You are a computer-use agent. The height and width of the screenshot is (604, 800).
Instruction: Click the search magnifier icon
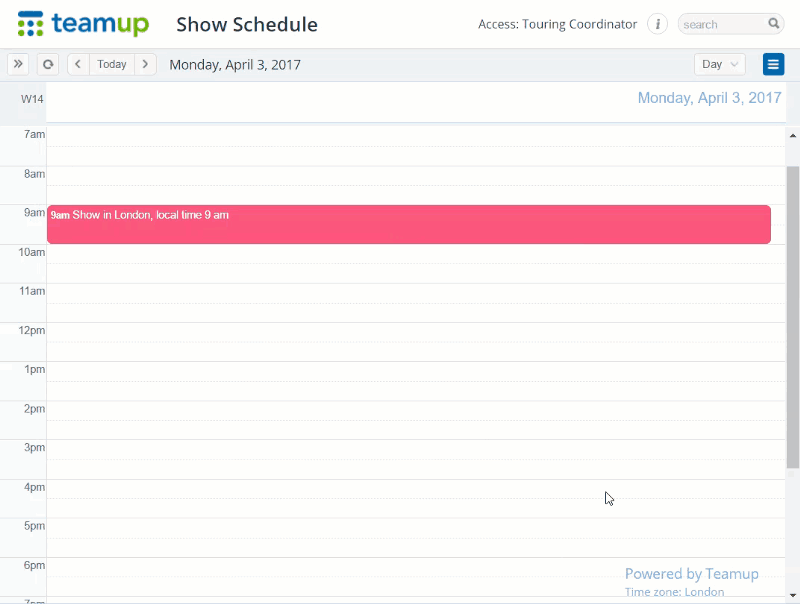pos(773,23)
